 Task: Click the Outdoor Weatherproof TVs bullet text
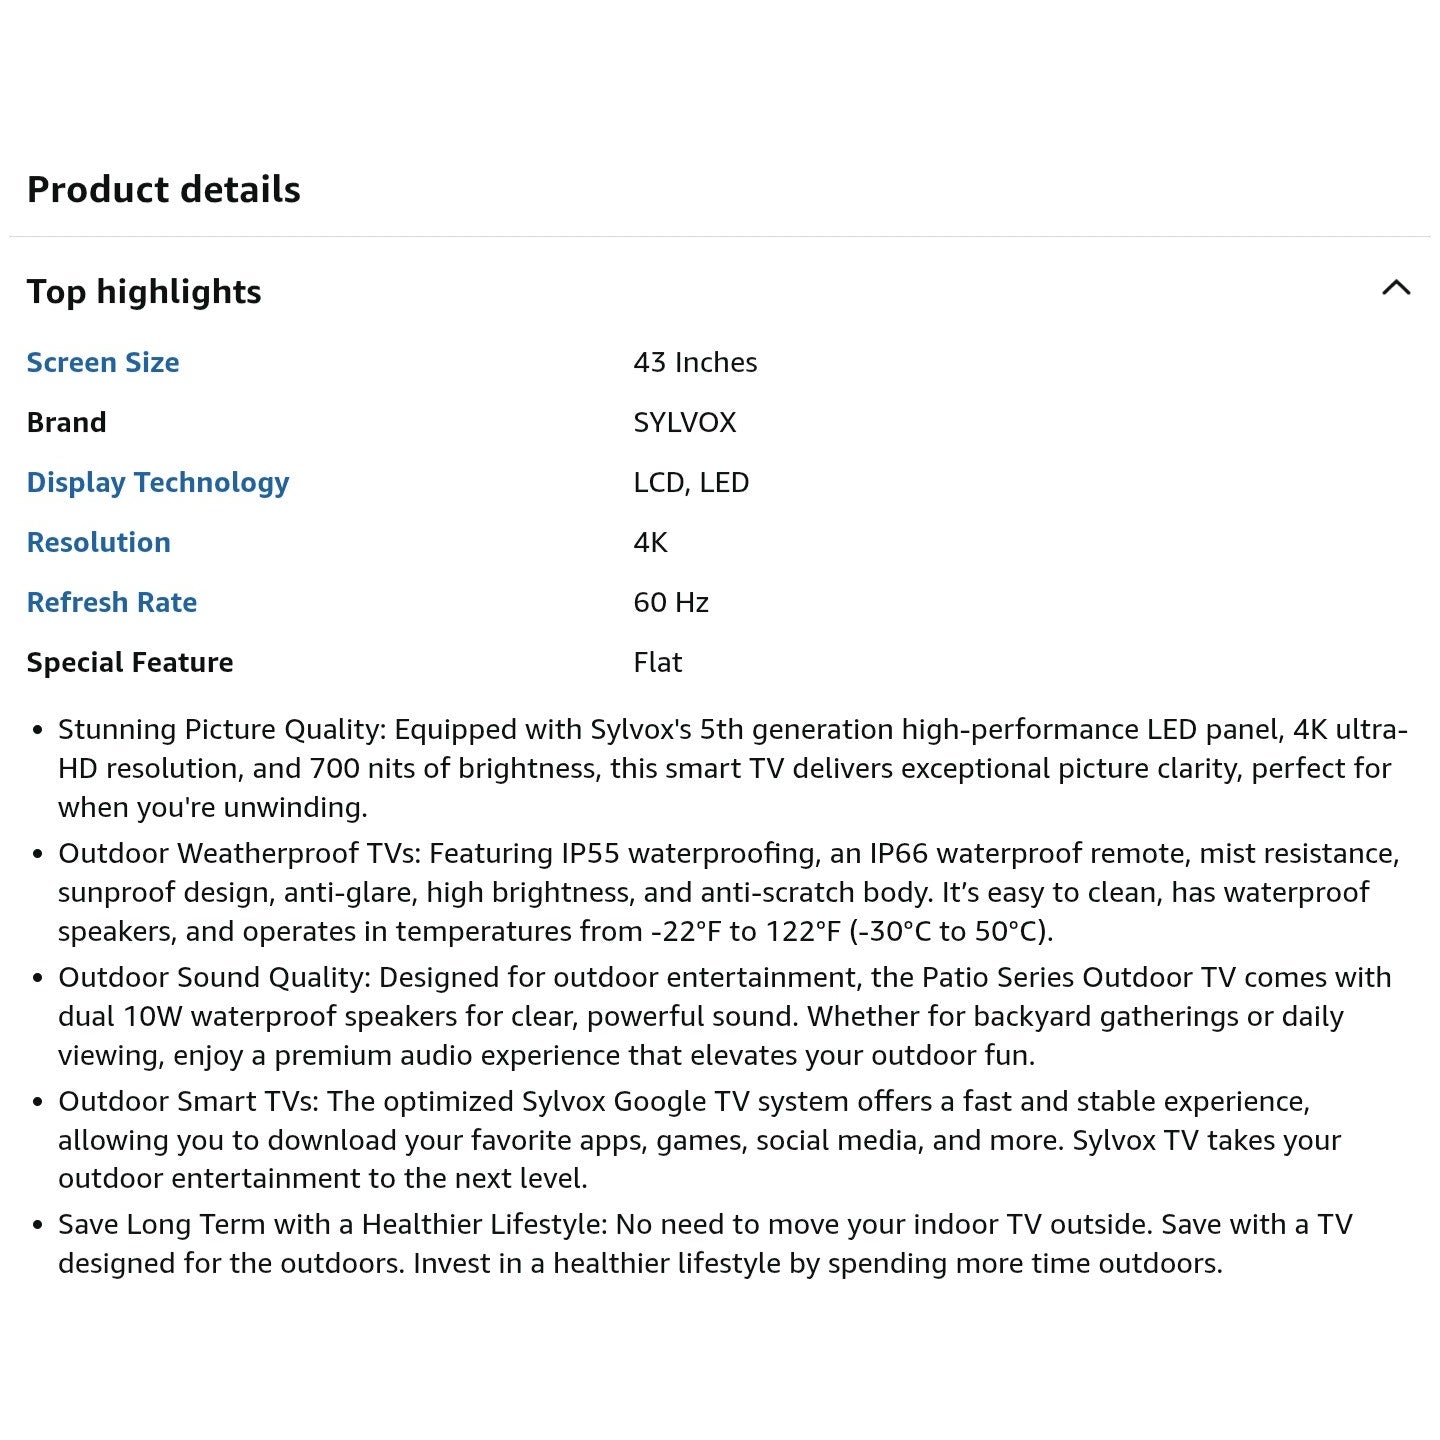[x=729, y=892]
